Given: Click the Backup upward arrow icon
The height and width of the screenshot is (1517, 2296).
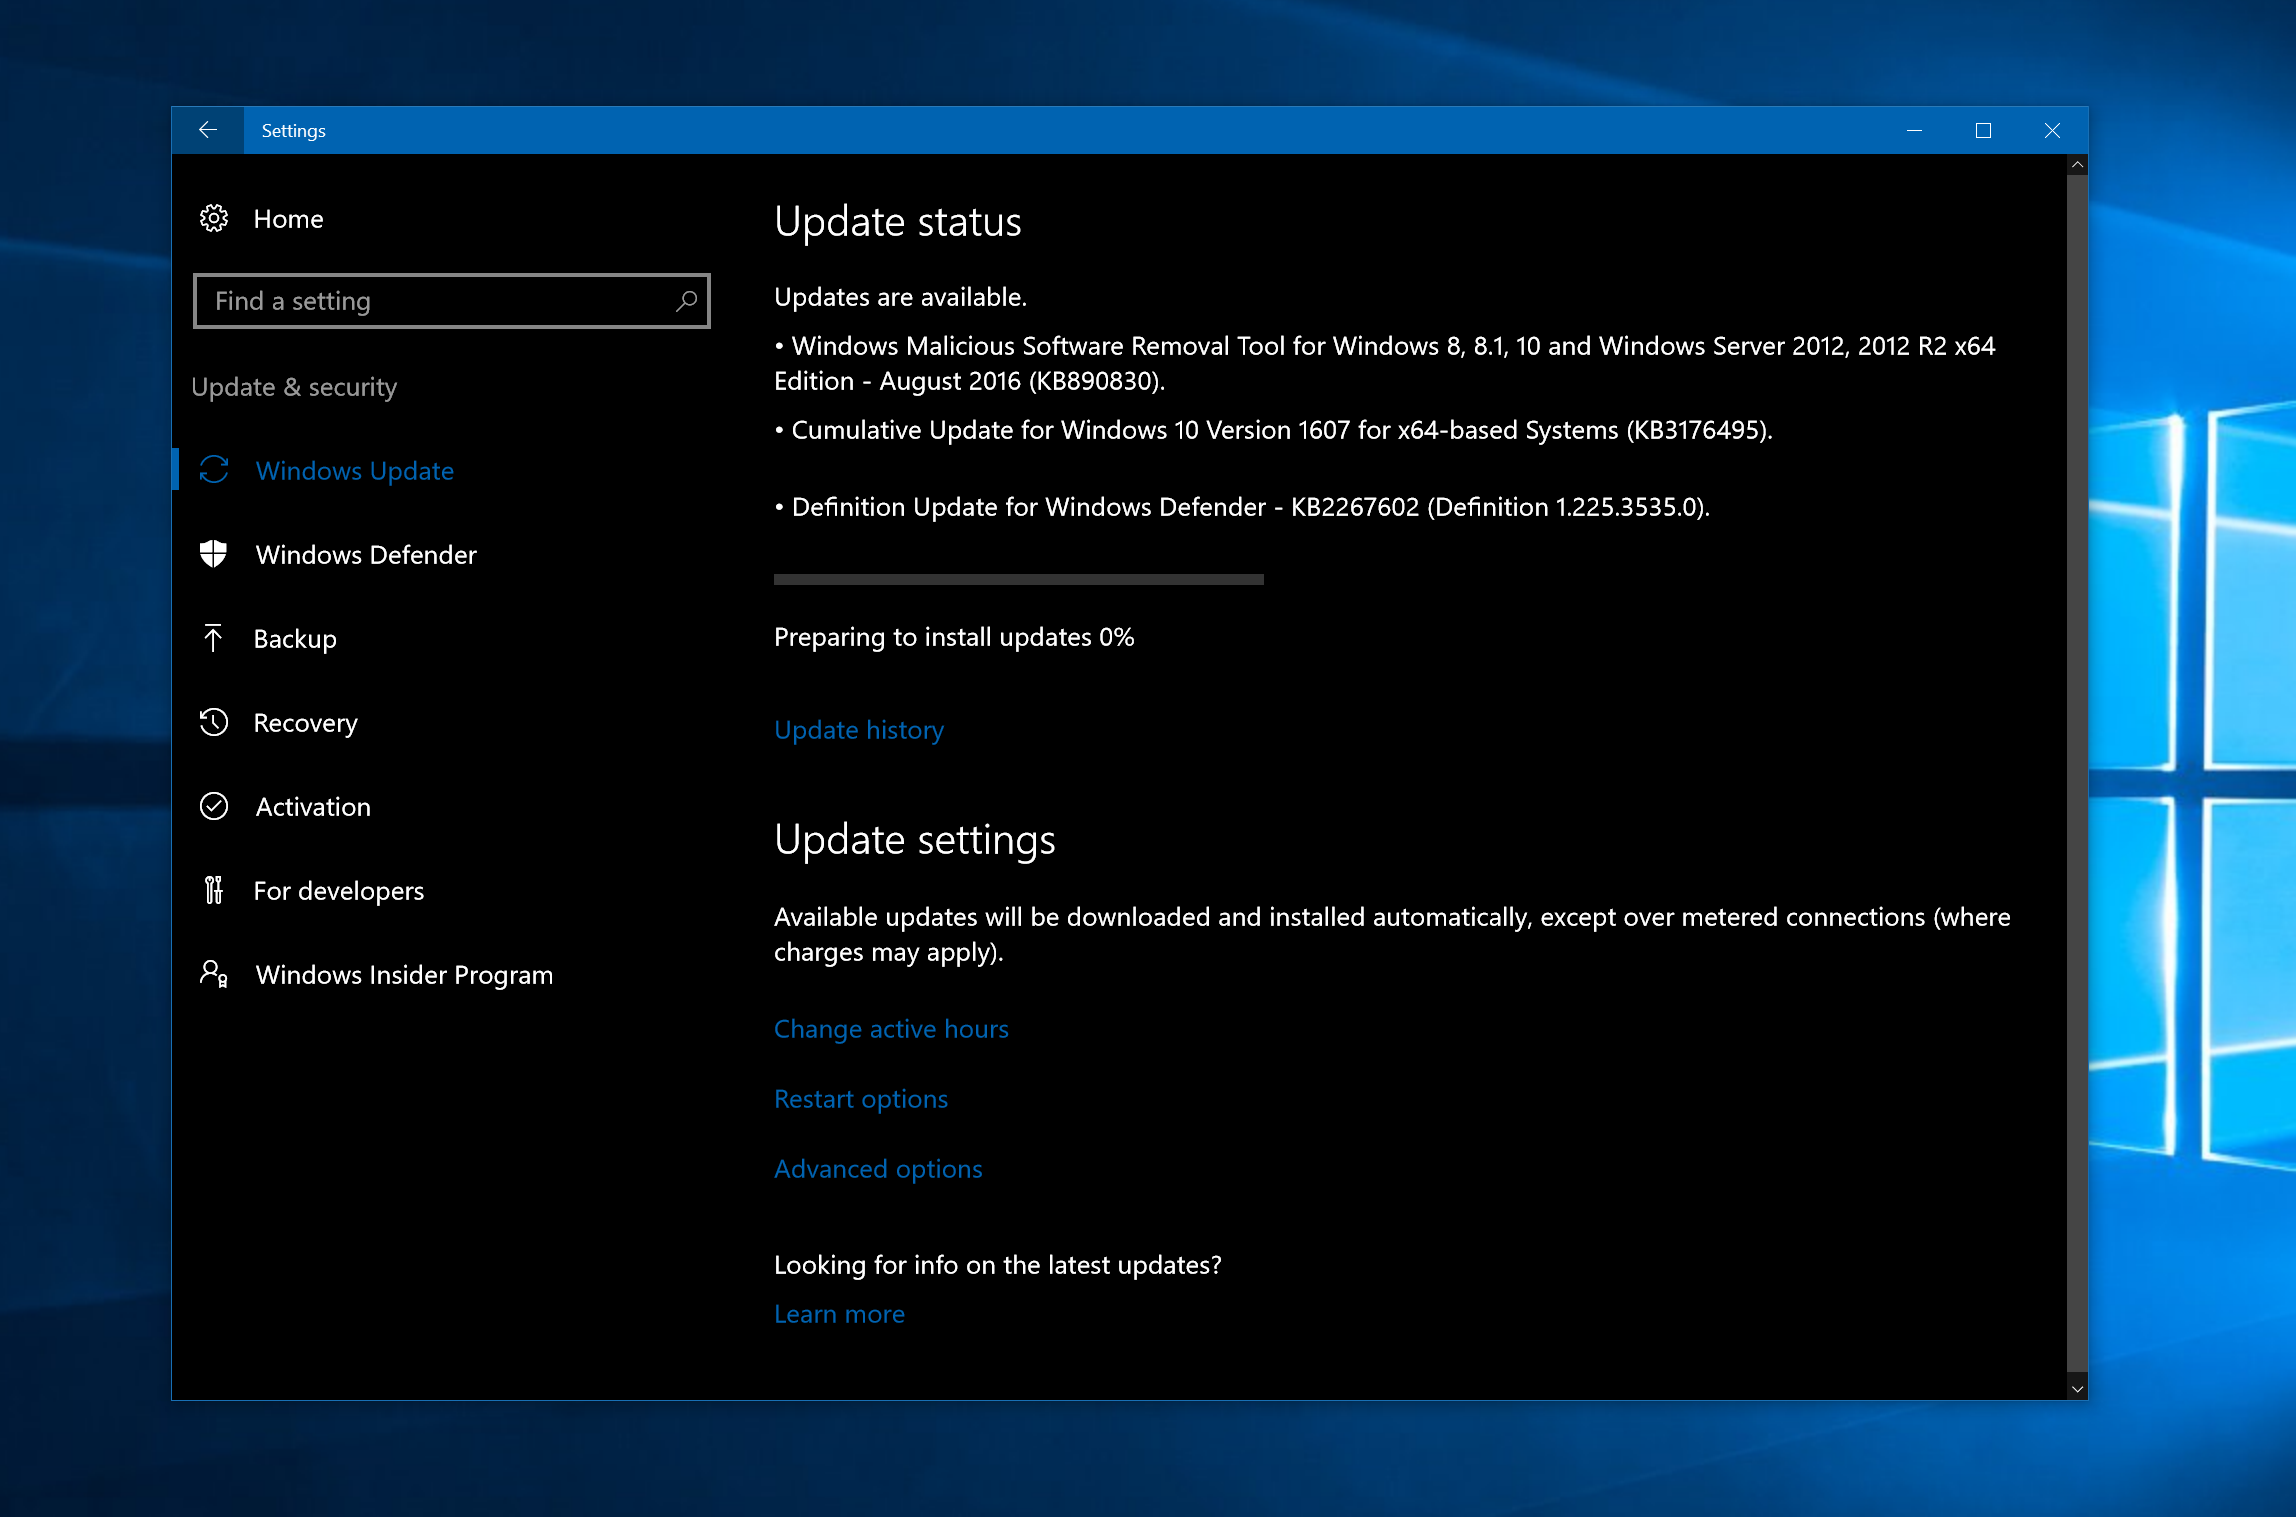Looking at the screenshot, I should point(213,638).
